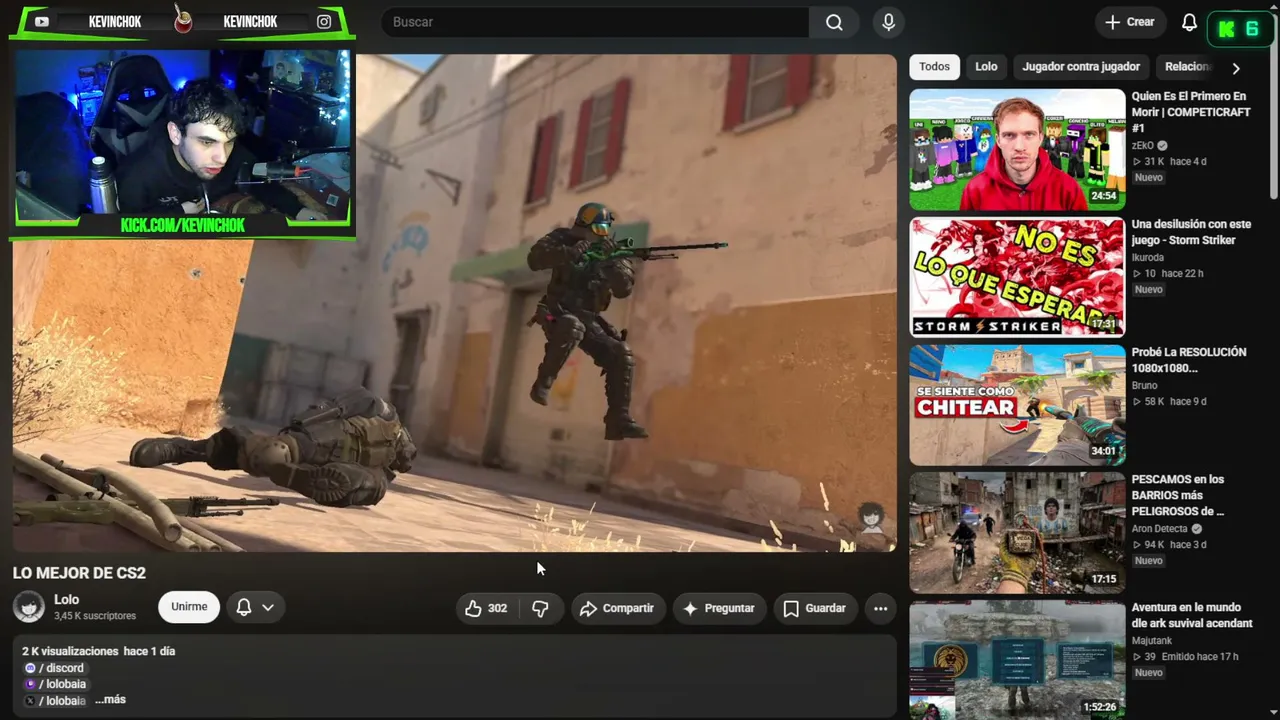The height and width of the screenshot is (720, 1280).
Task: Click the "3,45 K suscriptores" text
Action: (95, 616)
